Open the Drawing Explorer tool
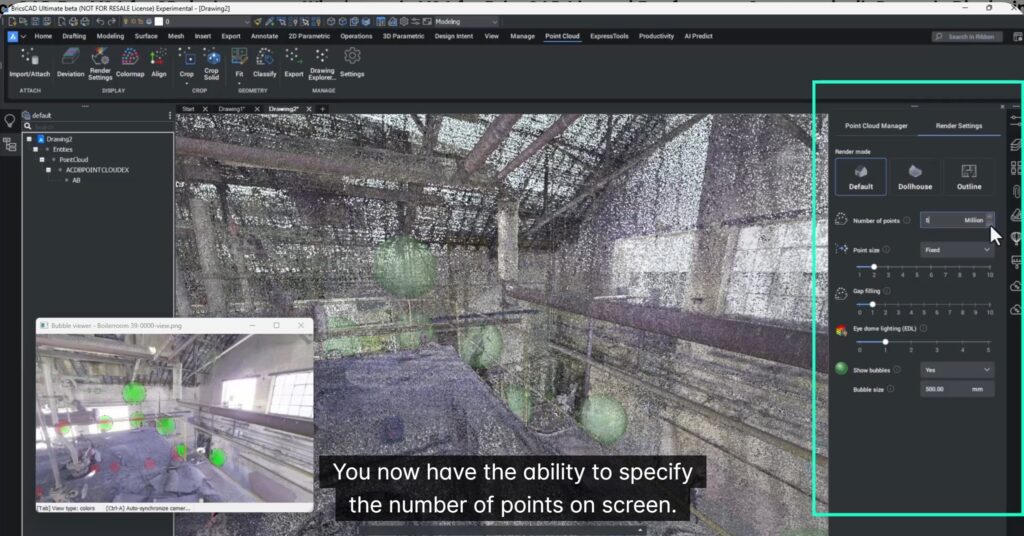 [322, 63]
